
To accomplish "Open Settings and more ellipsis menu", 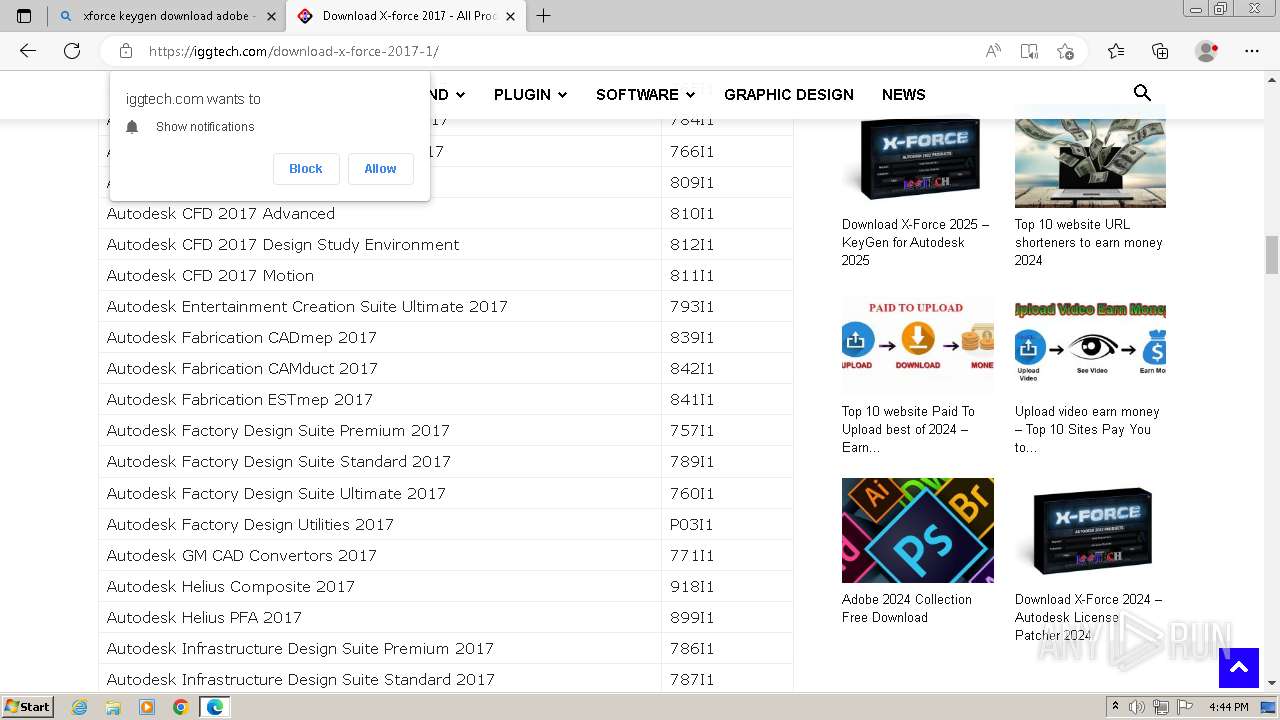I will tap(1252, 51).
